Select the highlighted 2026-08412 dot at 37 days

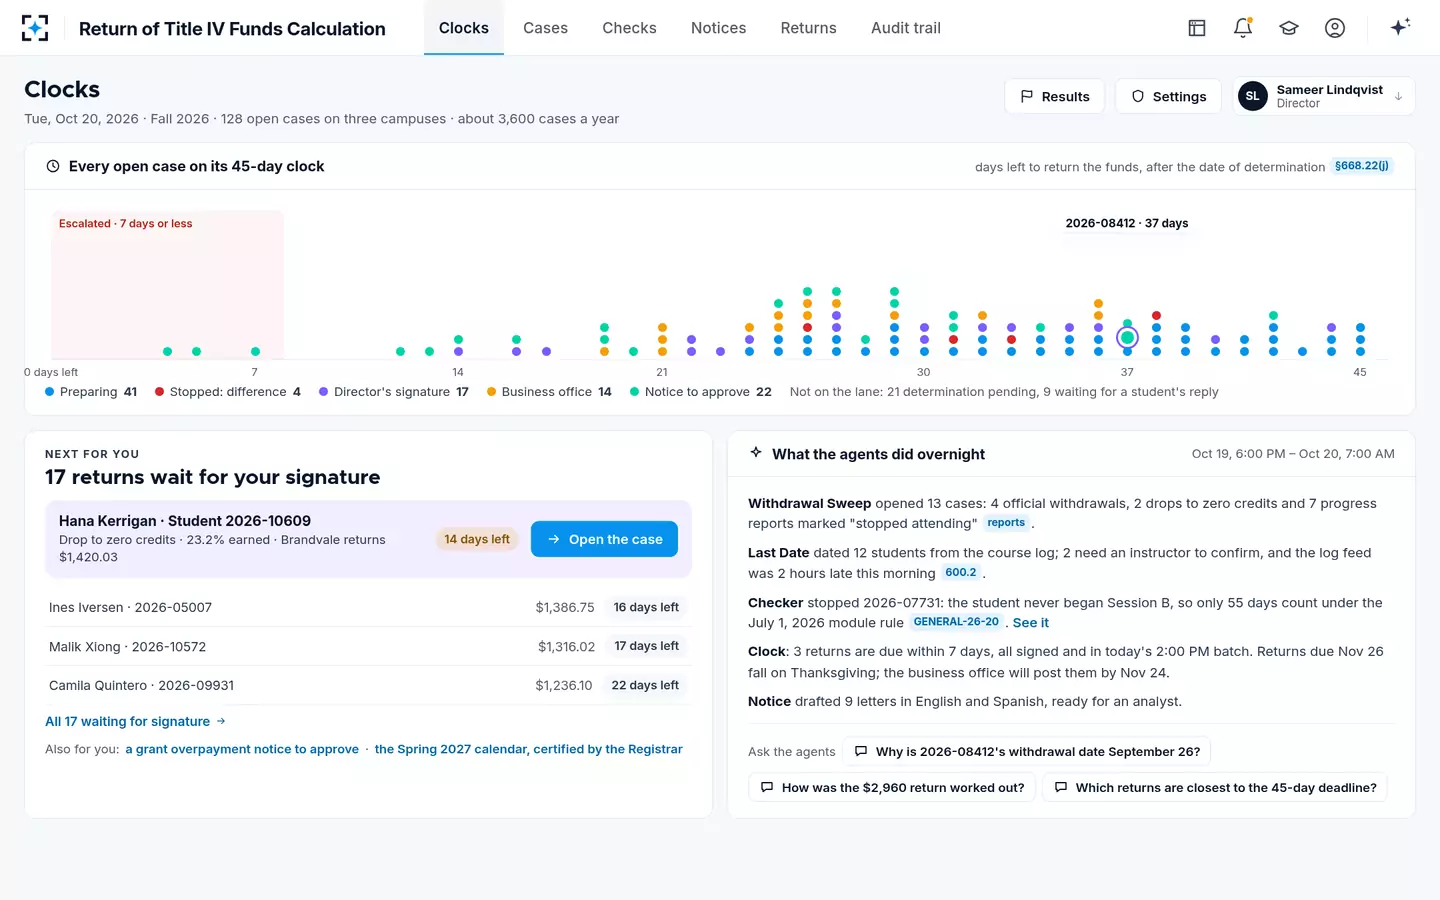1127,338
